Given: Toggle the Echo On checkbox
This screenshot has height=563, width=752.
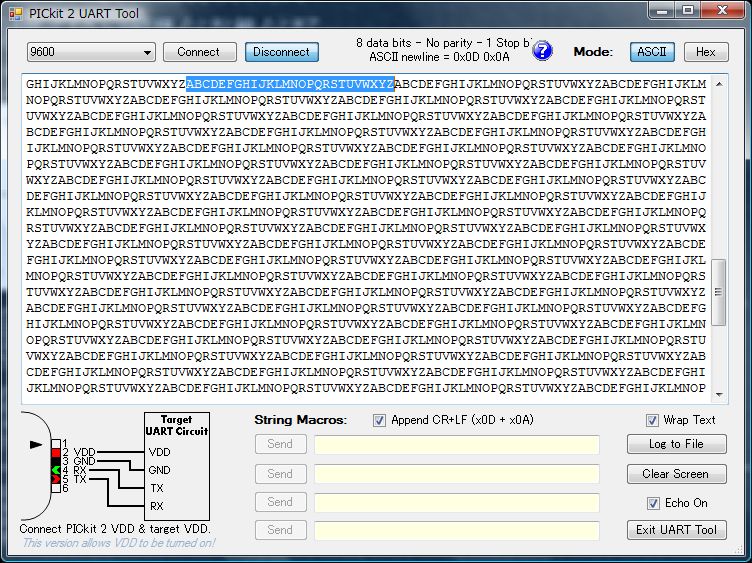Looking at the screenshot, I should click(653, 503).
